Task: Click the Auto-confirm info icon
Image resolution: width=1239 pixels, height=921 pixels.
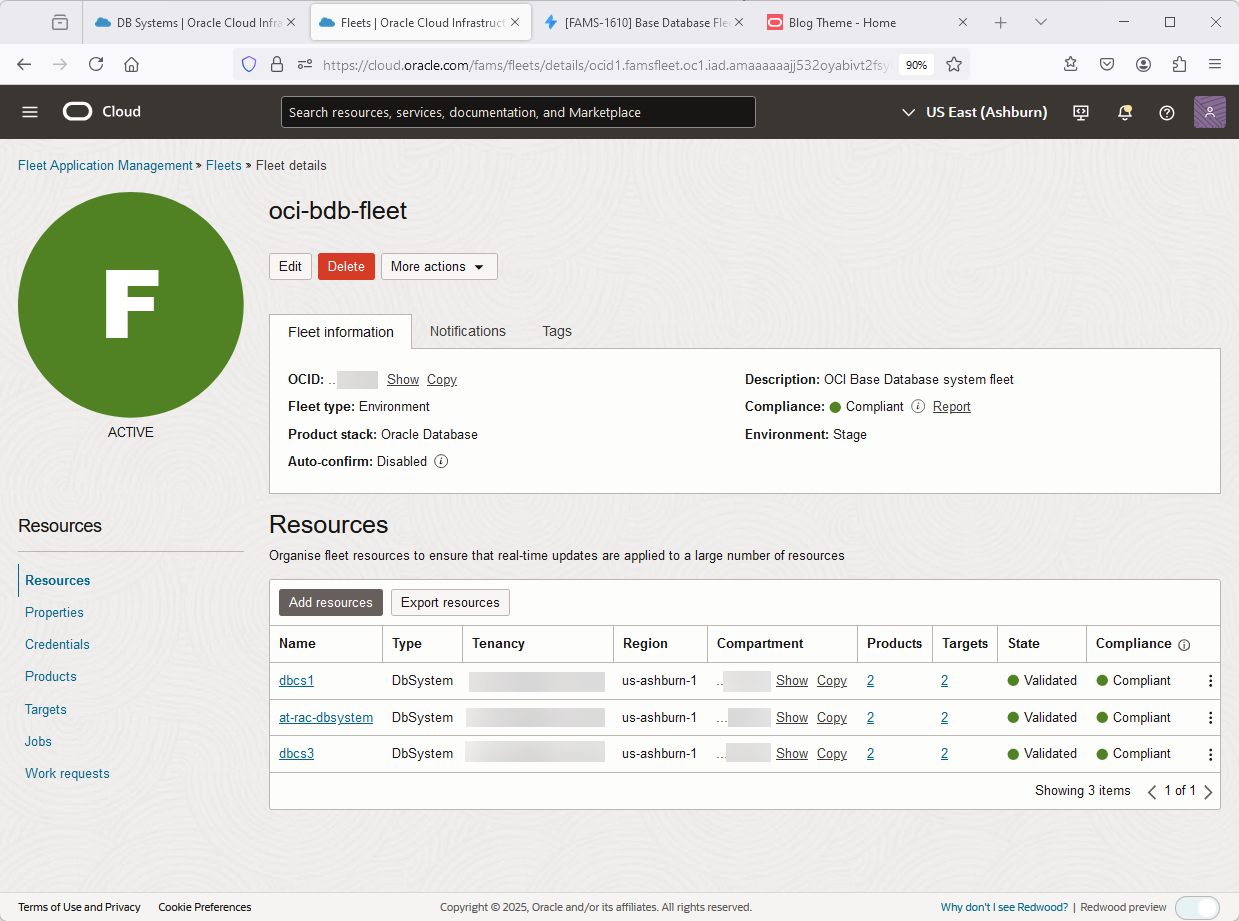Action: point(441,462)
